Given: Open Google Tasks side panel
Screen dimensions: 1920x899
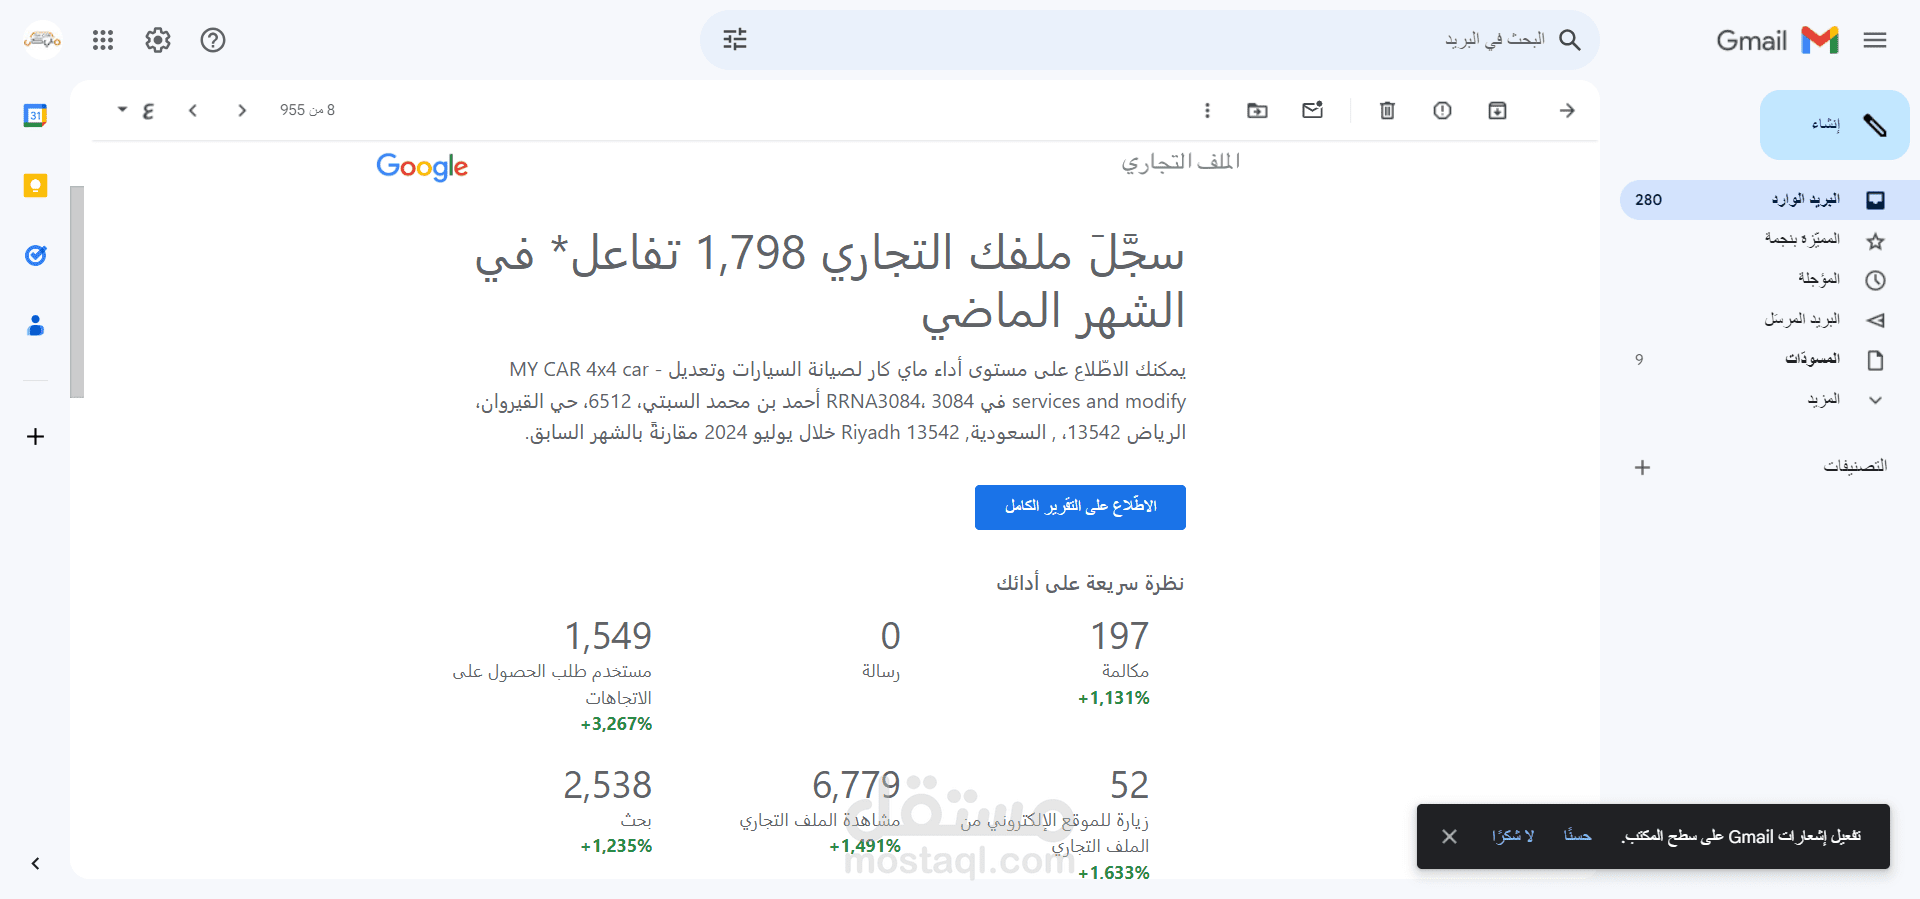Looking at the screenshot, I should [x=35, y=256].
